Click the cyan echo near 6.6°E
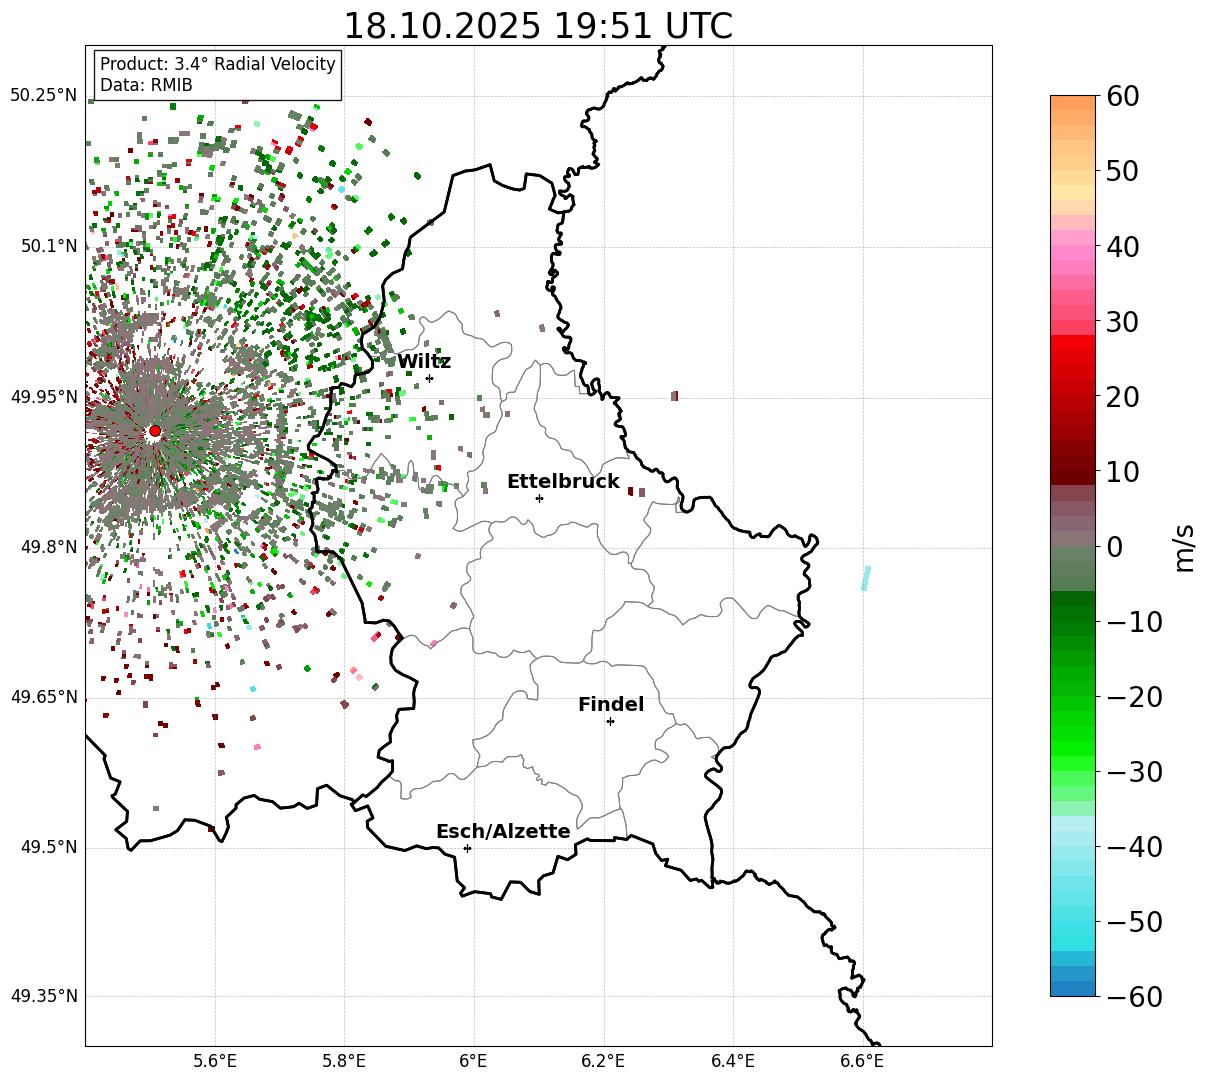The width and height of the screenshot is (1207, 1081). tap(866, 578)
